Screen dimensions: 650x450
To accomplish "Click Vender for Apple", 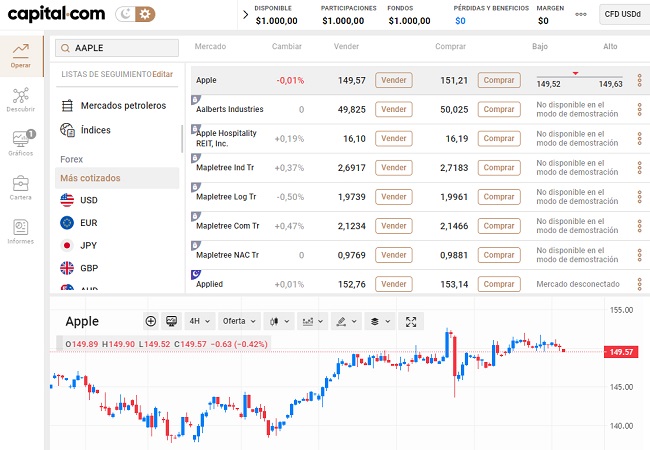I will [394, 80].
